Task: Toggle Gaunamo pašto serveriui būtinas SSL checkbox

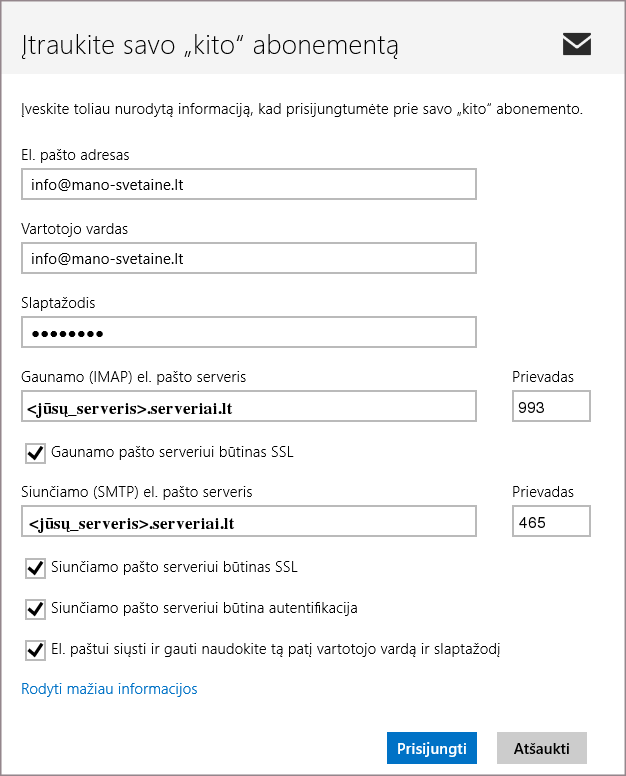Action: 36,453
